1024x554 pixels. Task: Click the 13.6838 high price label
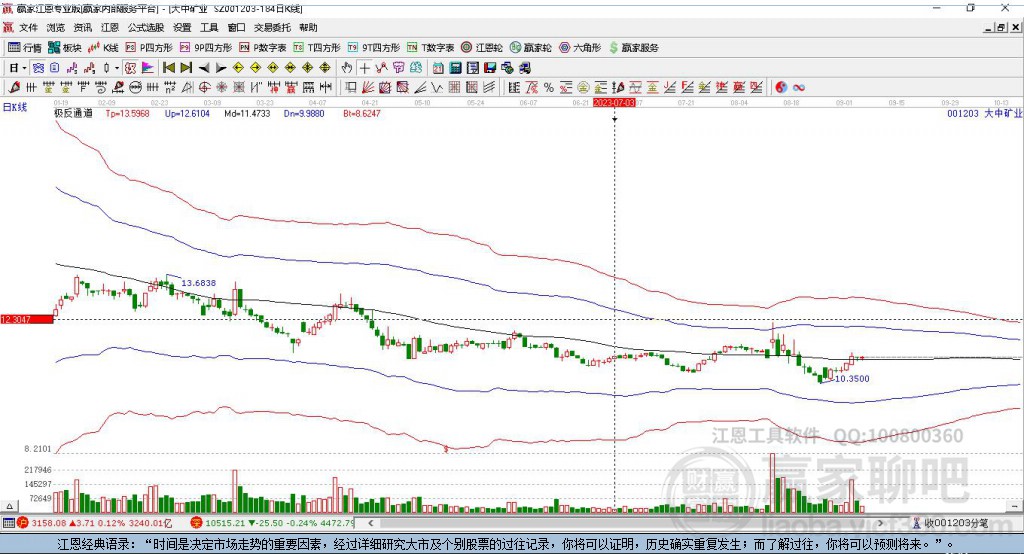pos(199,283)
